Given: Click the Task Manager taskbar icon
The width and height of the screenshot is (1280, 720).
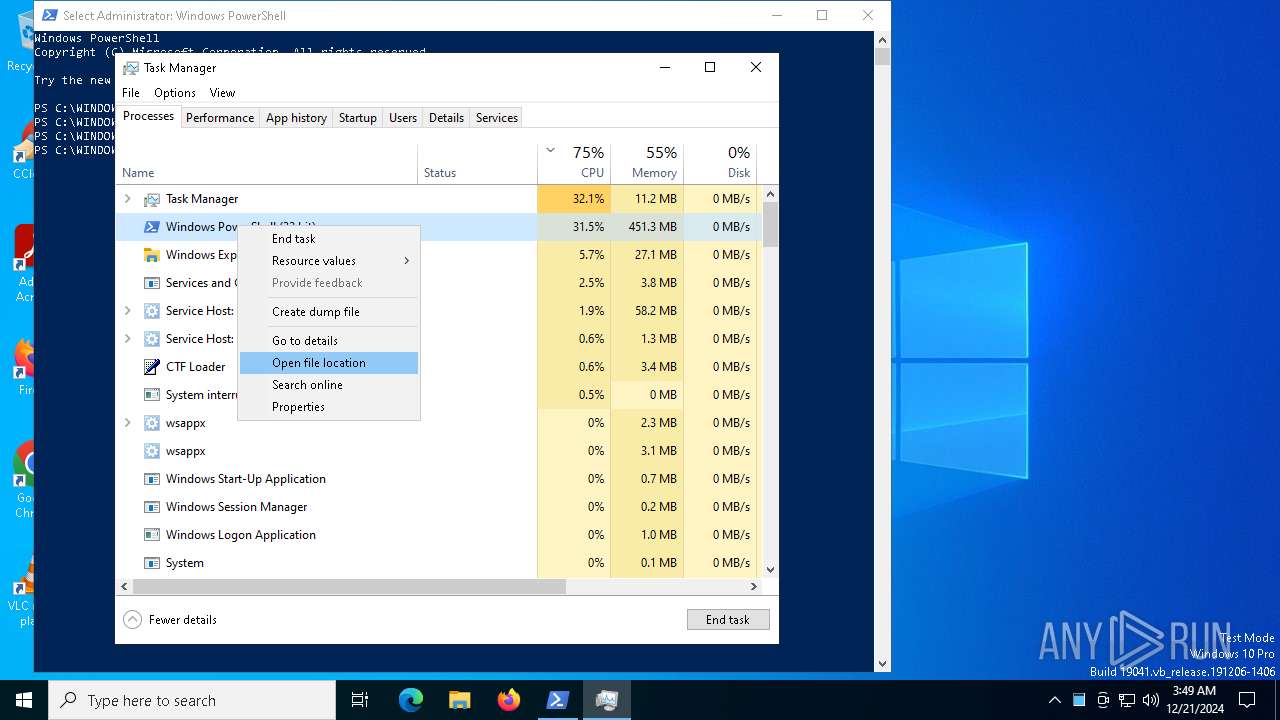Looking at the screenshot, I should (607, 700).
